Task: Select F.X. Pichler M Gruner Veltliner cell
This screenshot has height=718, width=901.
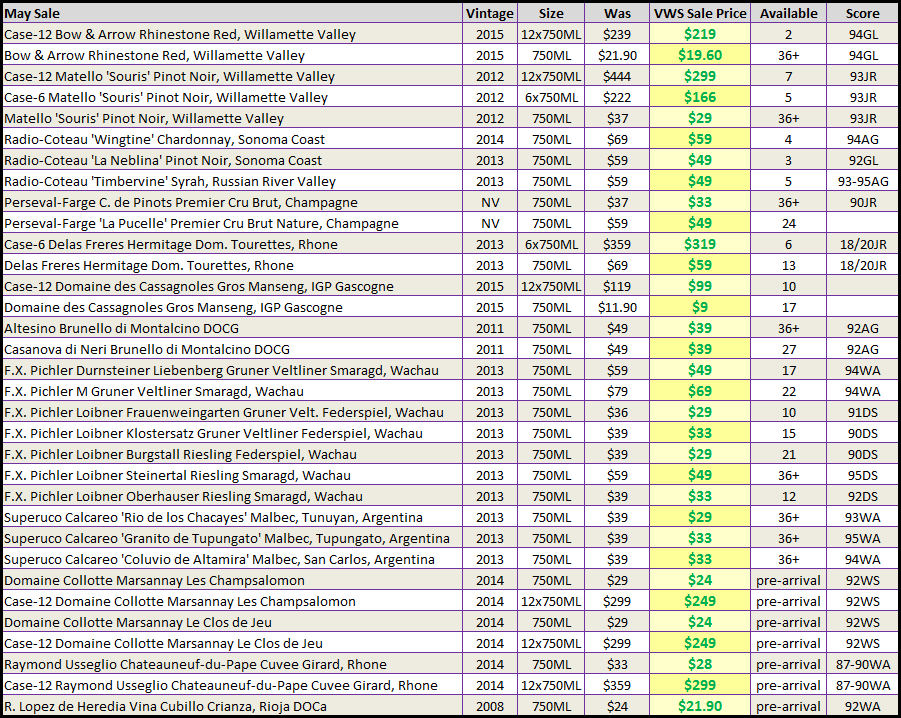Action: 232,391
